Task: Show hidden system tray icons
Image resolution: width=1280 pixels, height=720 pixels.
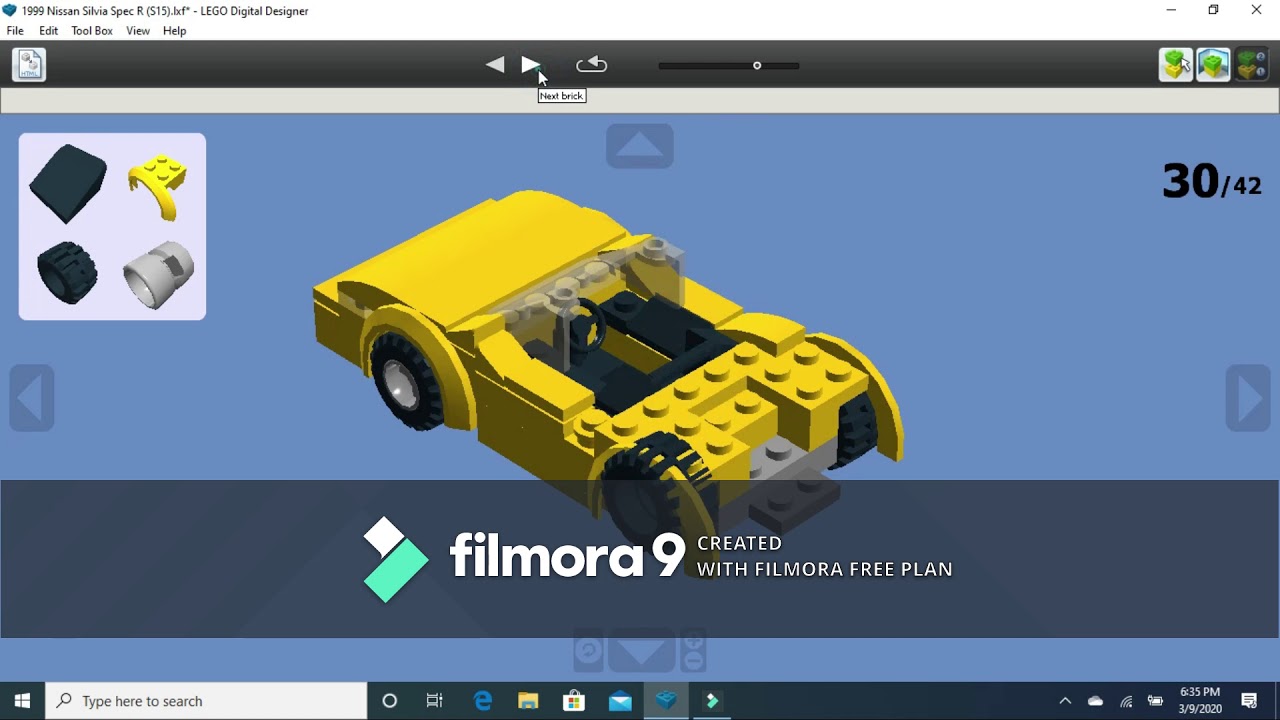Action: 1065,701
